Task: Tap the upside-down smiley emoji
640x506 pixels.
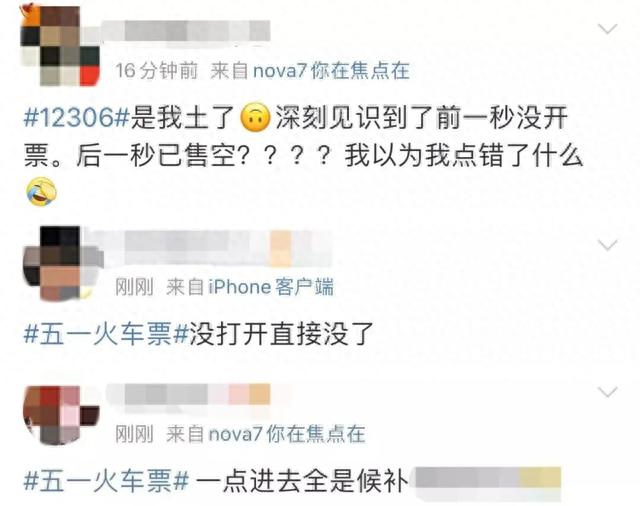Action: 256,118
